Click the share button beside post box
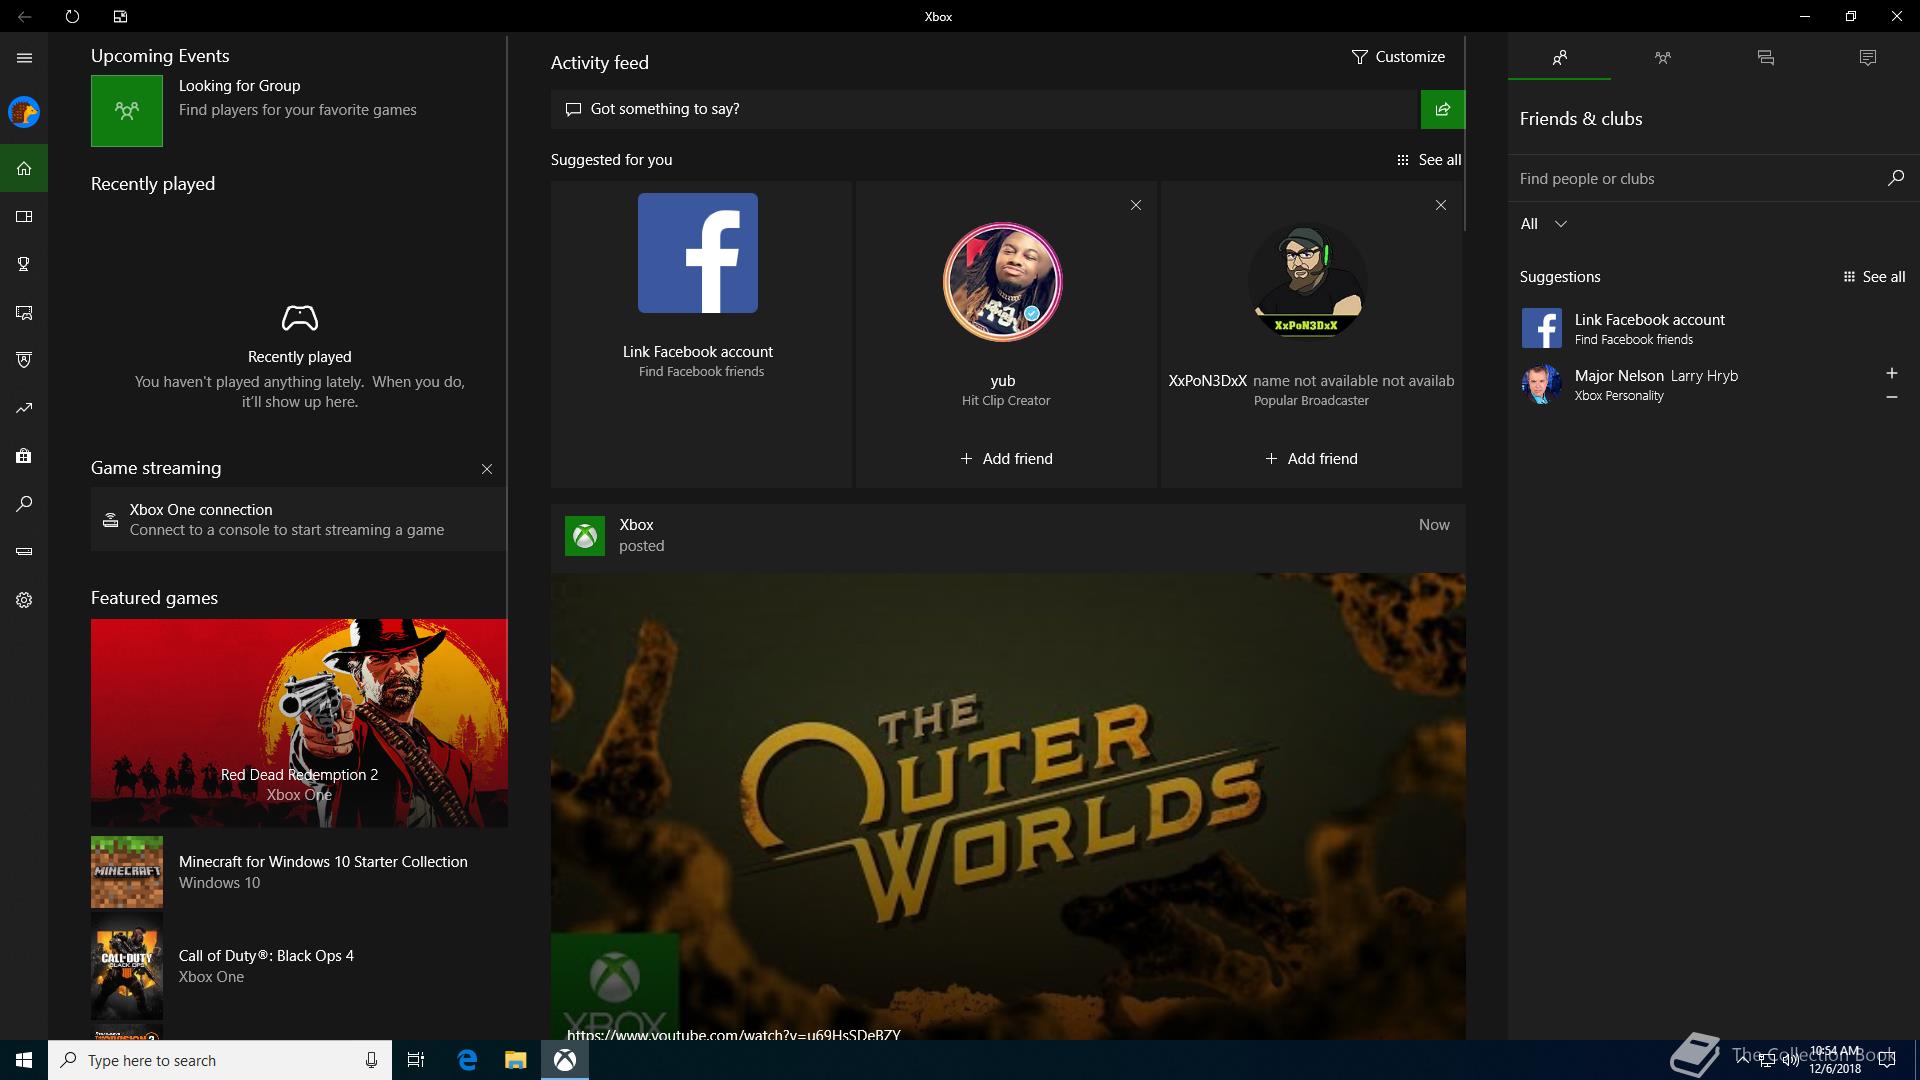Viewport: 1920px width, 1080px height. point(1442,109)
